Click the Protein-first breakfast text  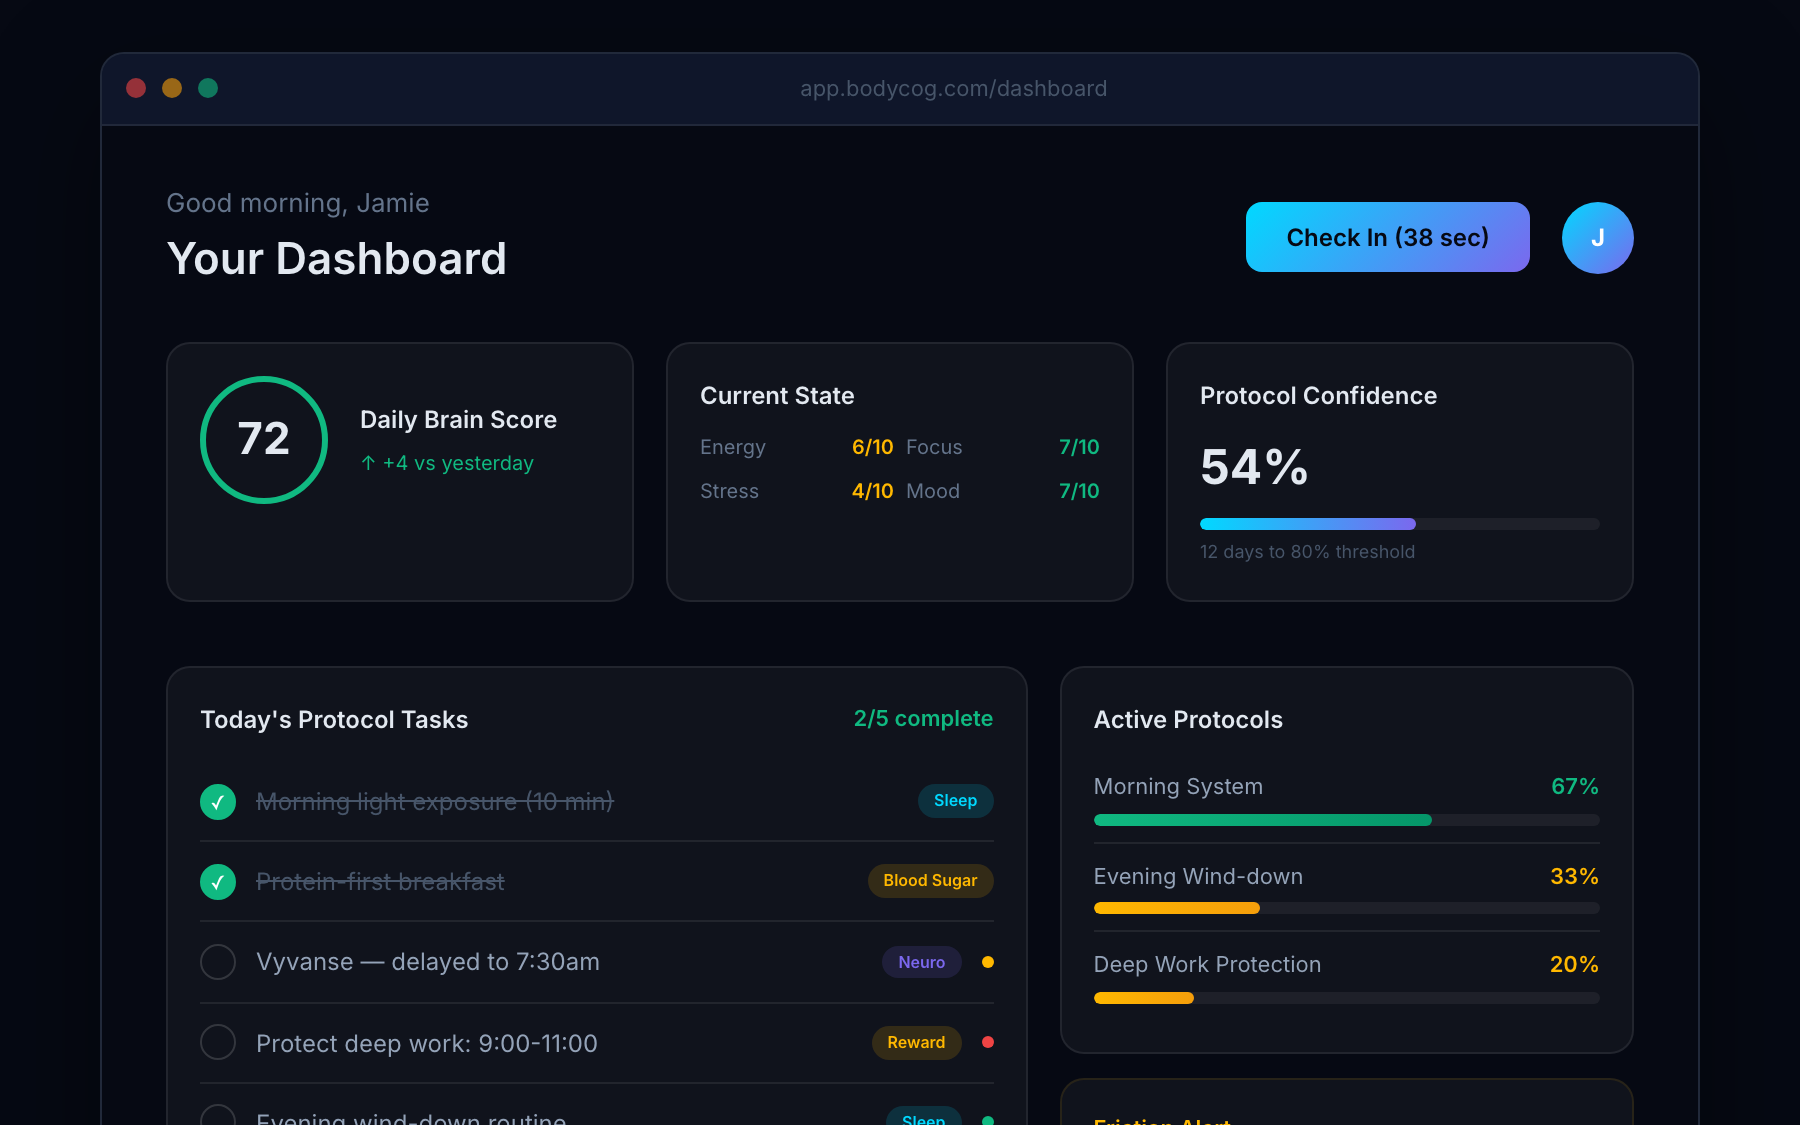(380, 882)
